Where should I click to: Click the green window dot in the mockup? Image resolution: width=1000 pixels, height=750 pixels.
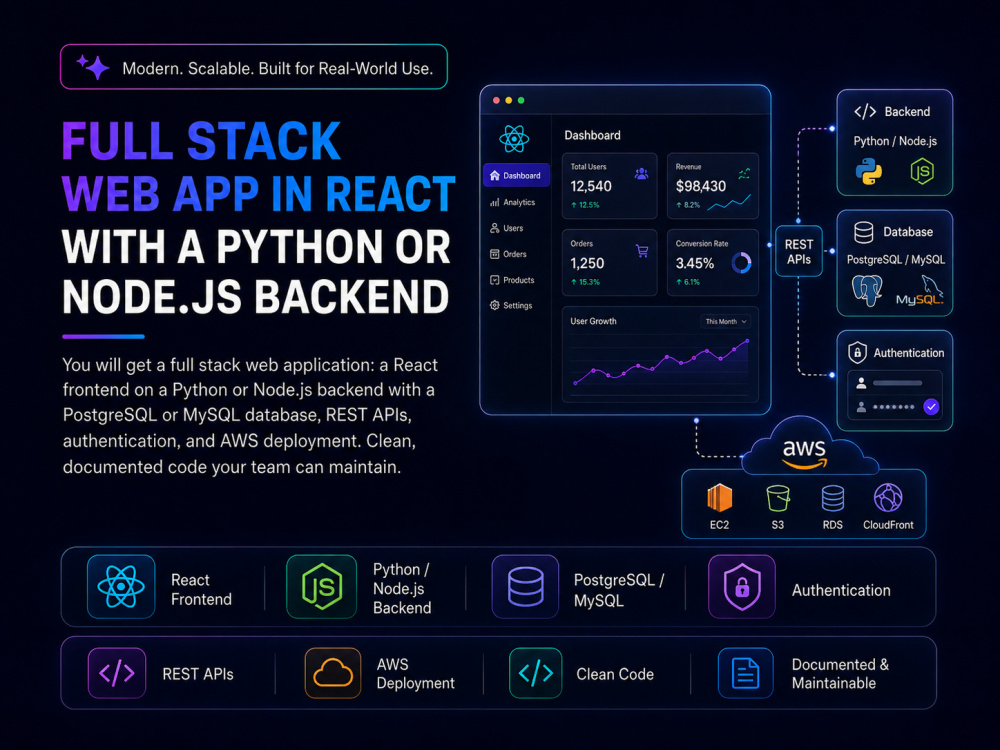point(521,100)
